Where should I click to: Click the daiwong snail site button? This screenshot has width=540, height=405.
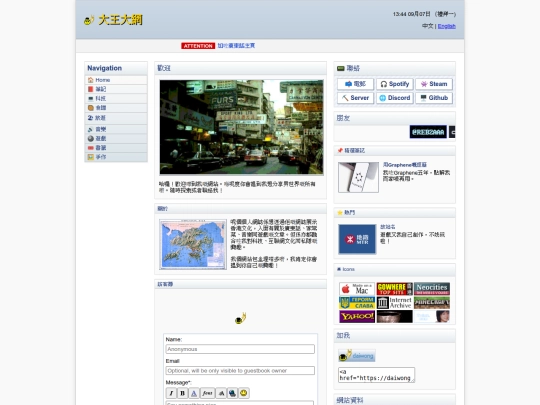click(357, 355)
